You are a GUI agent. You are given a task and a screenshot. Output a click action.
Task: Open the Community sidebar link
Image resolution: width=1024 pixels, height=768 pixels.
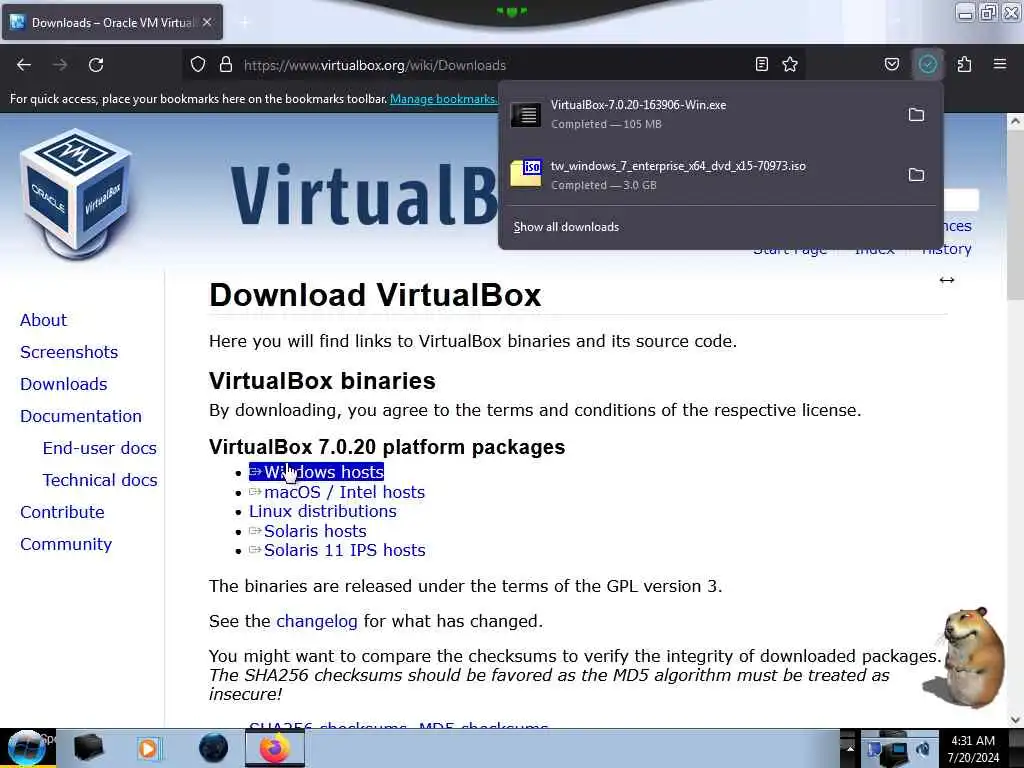[66, 544]
